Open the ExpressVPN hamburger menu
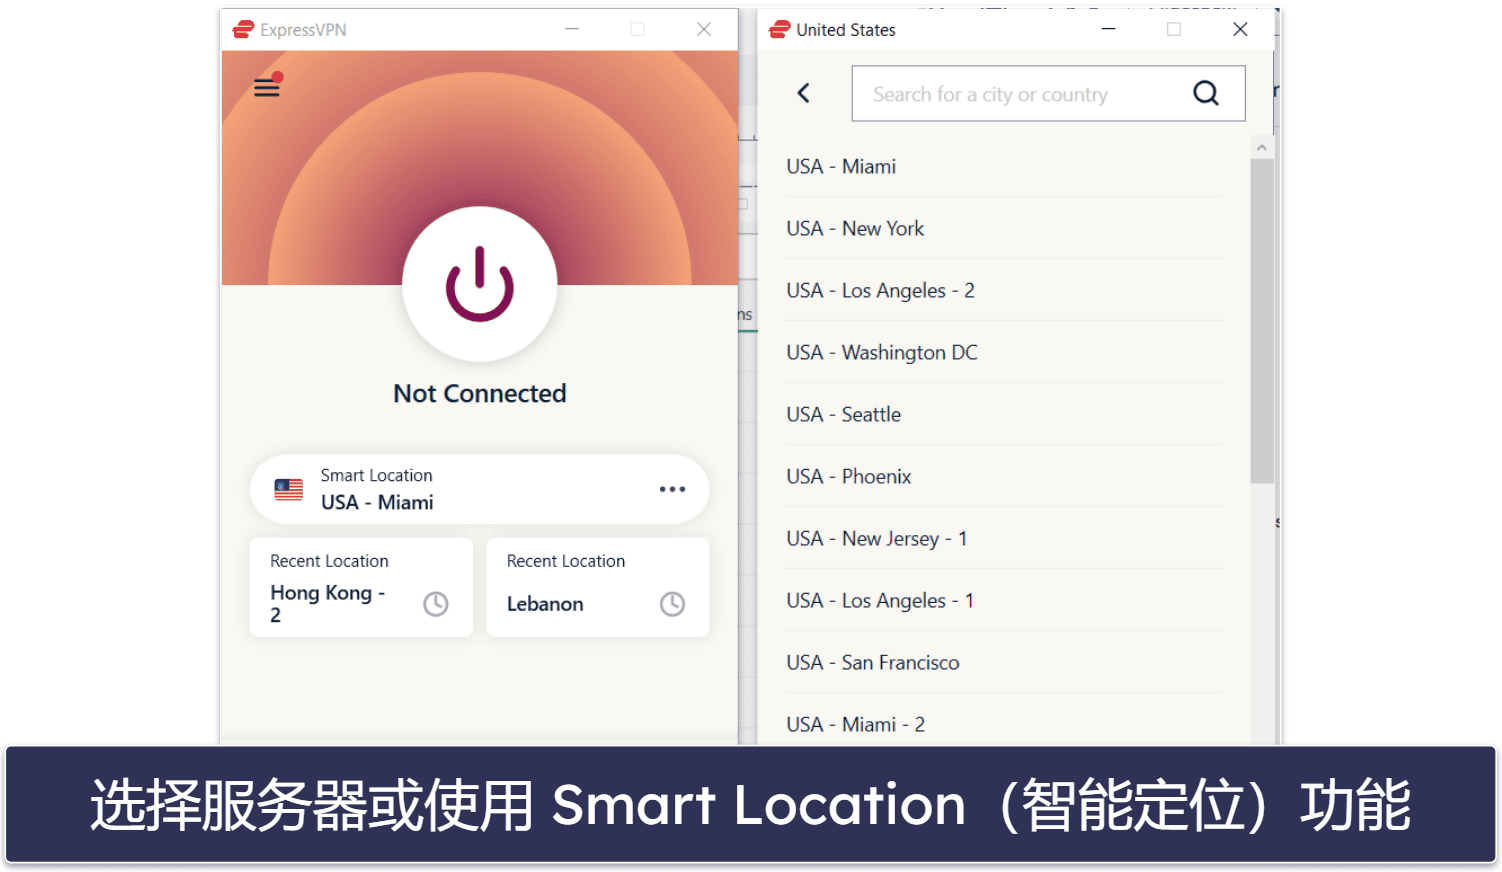The width and height of the screenshot is (1502, 872). (267, 88)
